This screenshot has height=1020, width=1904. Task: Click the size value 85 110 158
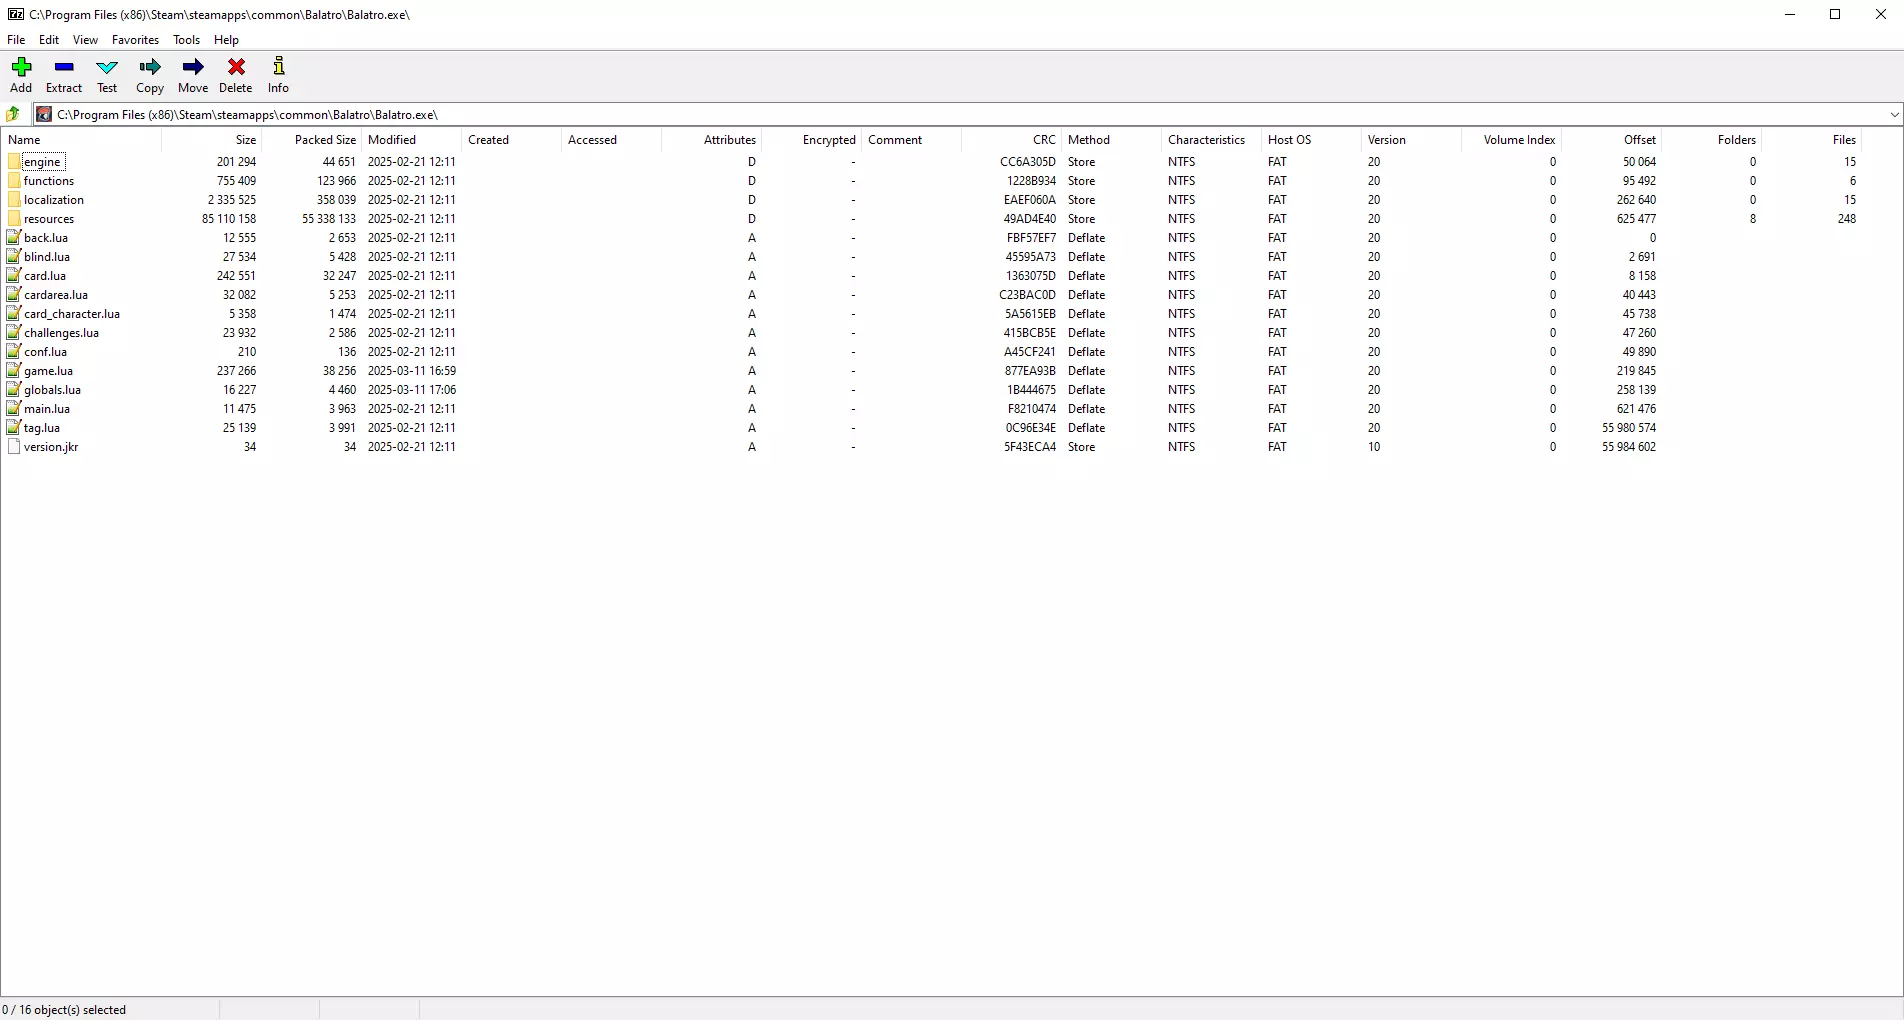tap(229, 219)
